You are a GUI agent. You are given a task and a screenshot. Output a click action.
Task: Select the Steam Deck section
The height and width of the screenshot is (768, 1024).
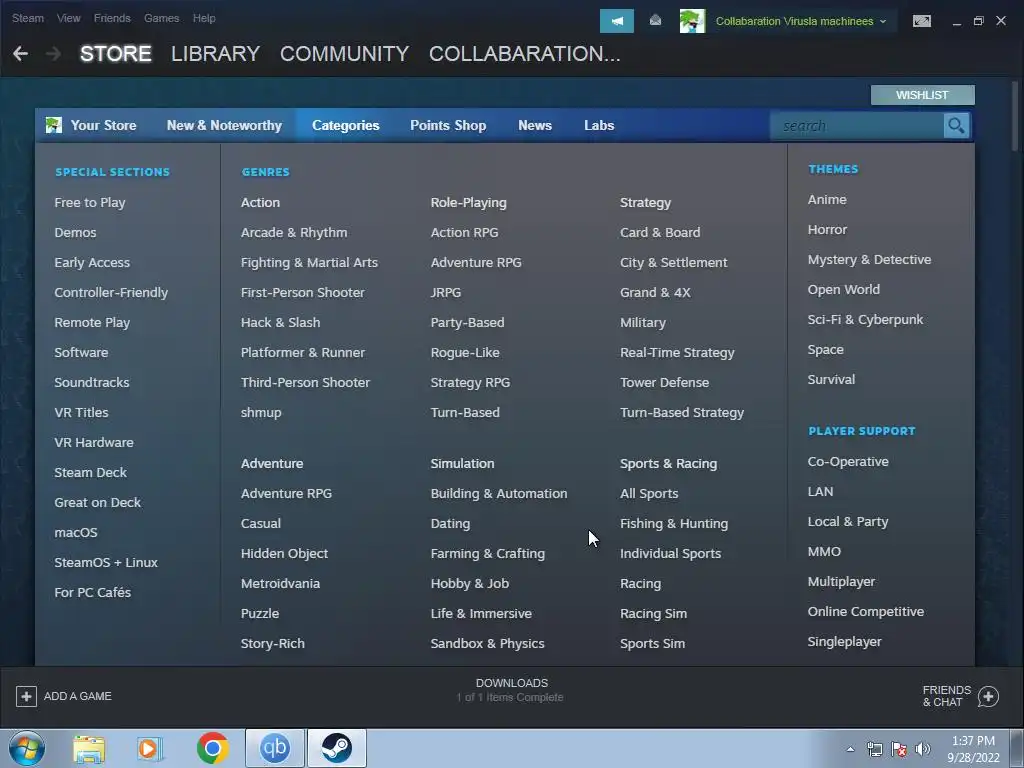point(90,472)
